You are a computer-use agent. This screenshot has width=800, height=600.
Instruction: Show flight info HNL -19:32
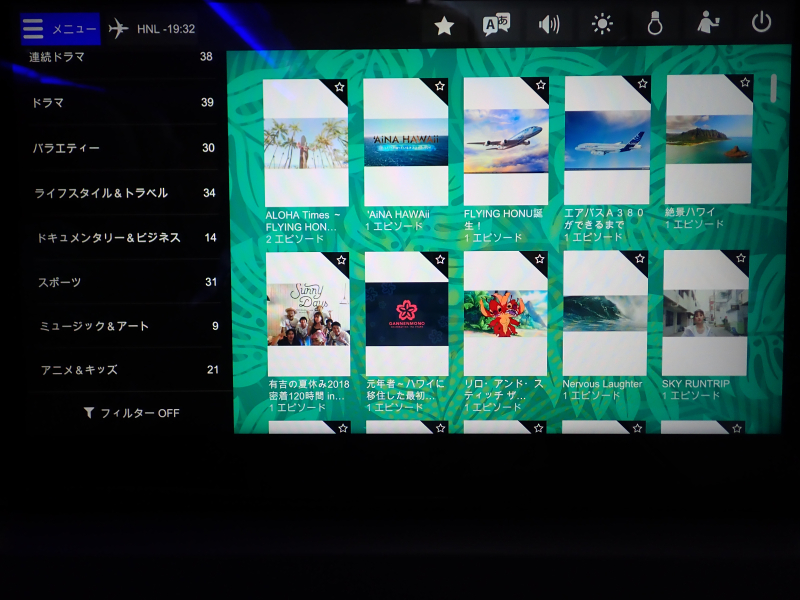pos(152,29)
